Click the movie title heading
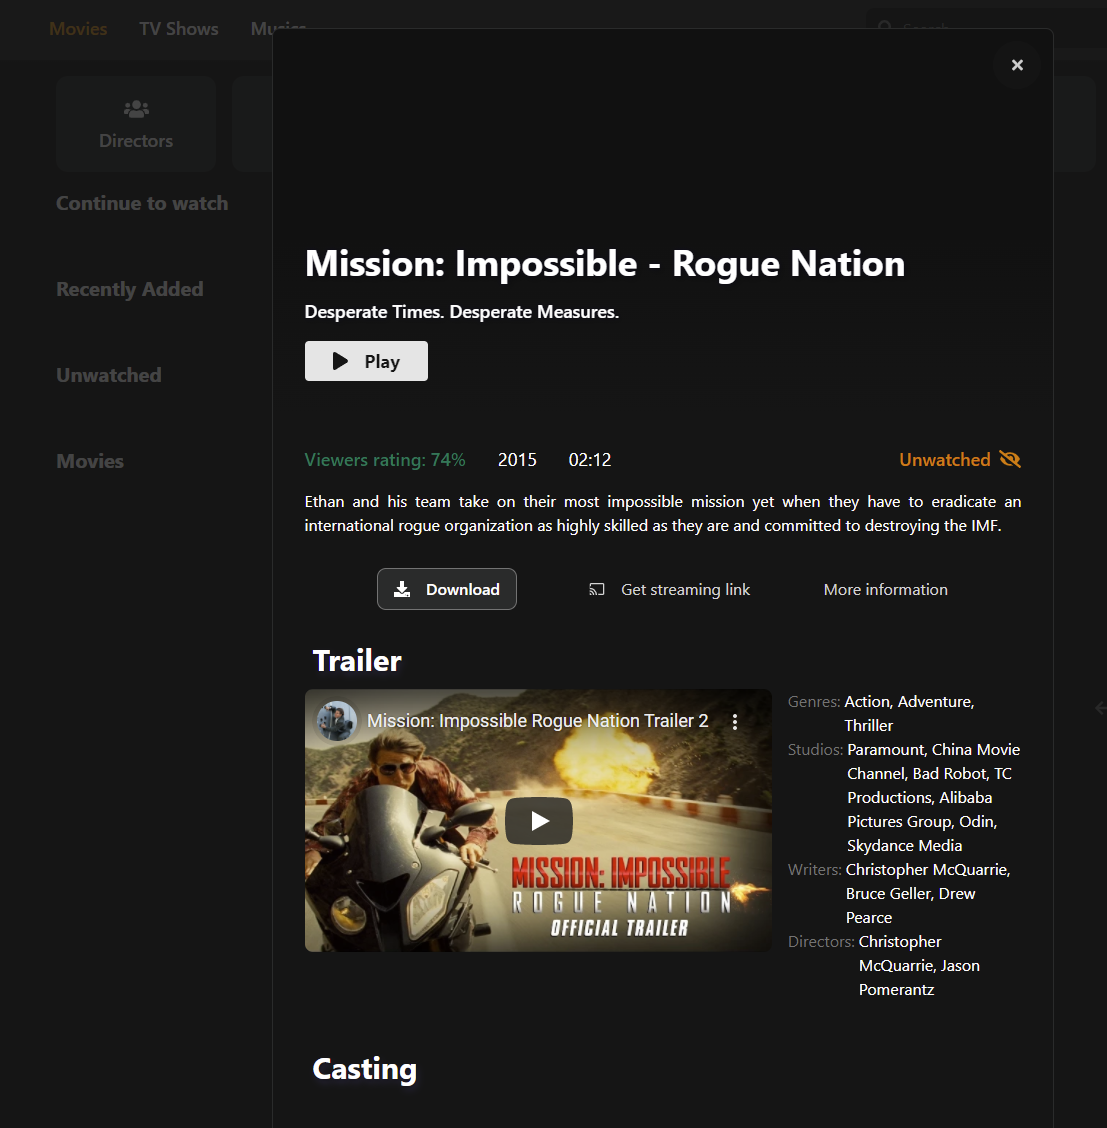 pos(605,263)
